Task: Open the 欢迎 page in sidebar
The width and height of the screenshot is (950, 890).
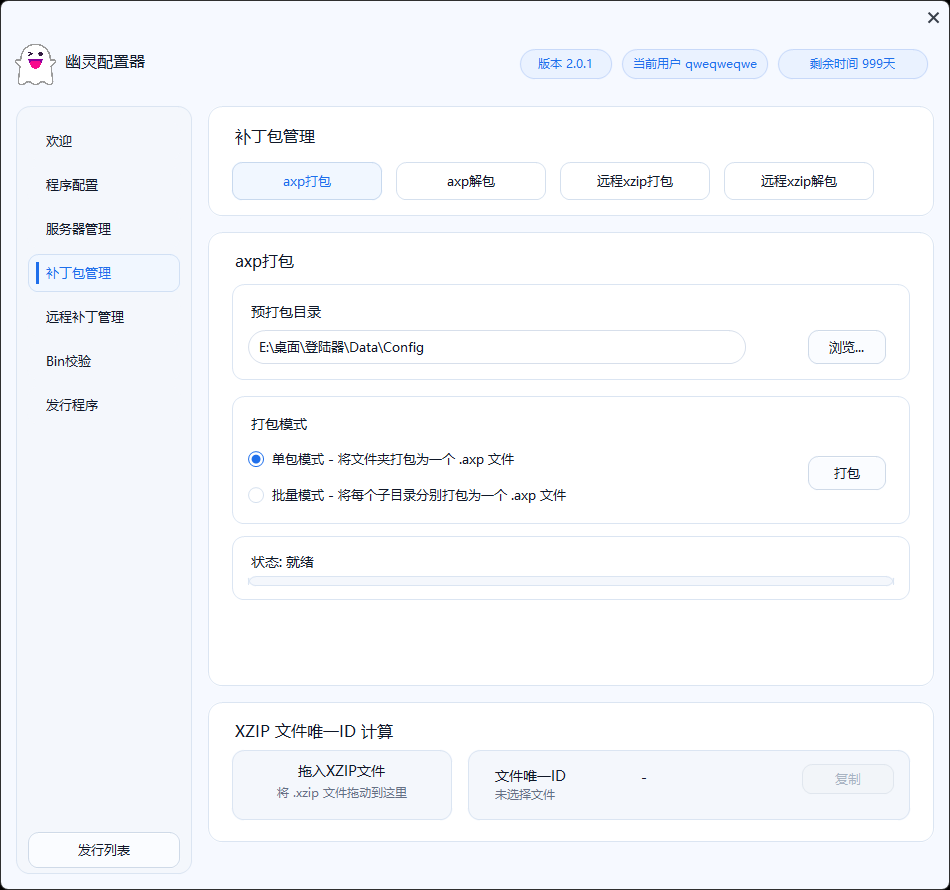Action: pos(104,141)
